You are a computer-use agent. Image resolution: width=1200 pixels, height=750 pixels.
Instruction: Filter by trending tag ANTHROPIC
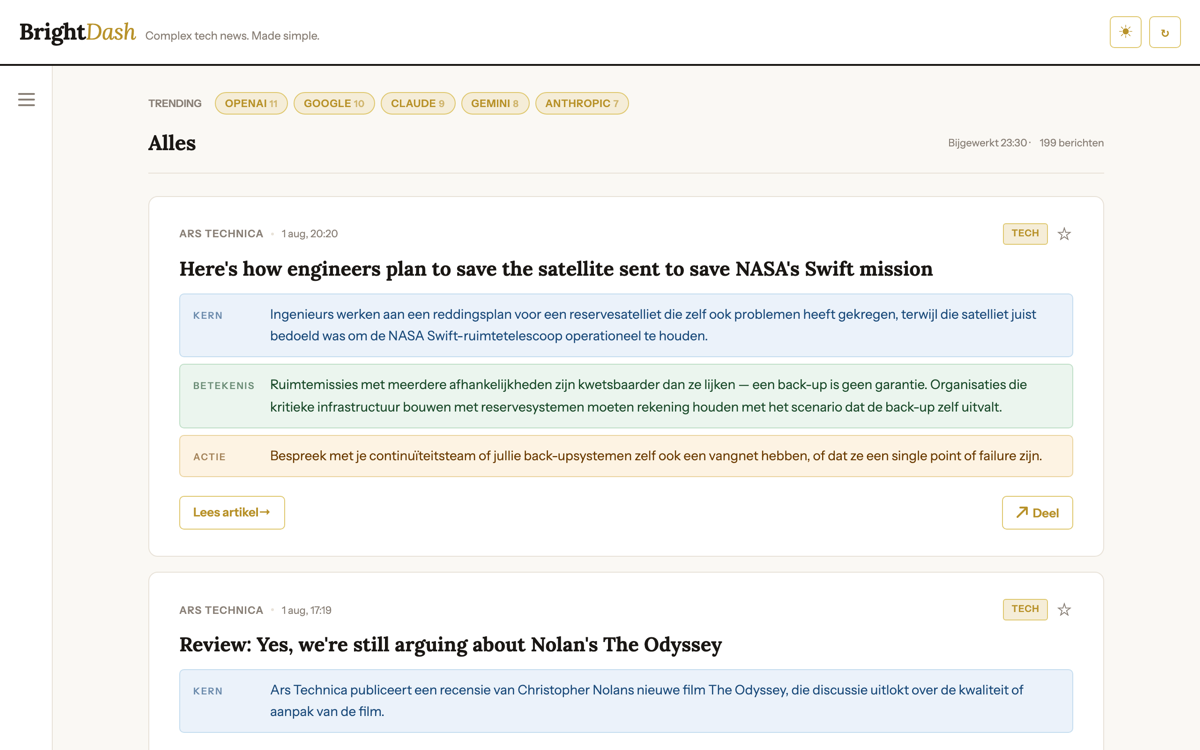pyautogui.click(x=582, y=103)
